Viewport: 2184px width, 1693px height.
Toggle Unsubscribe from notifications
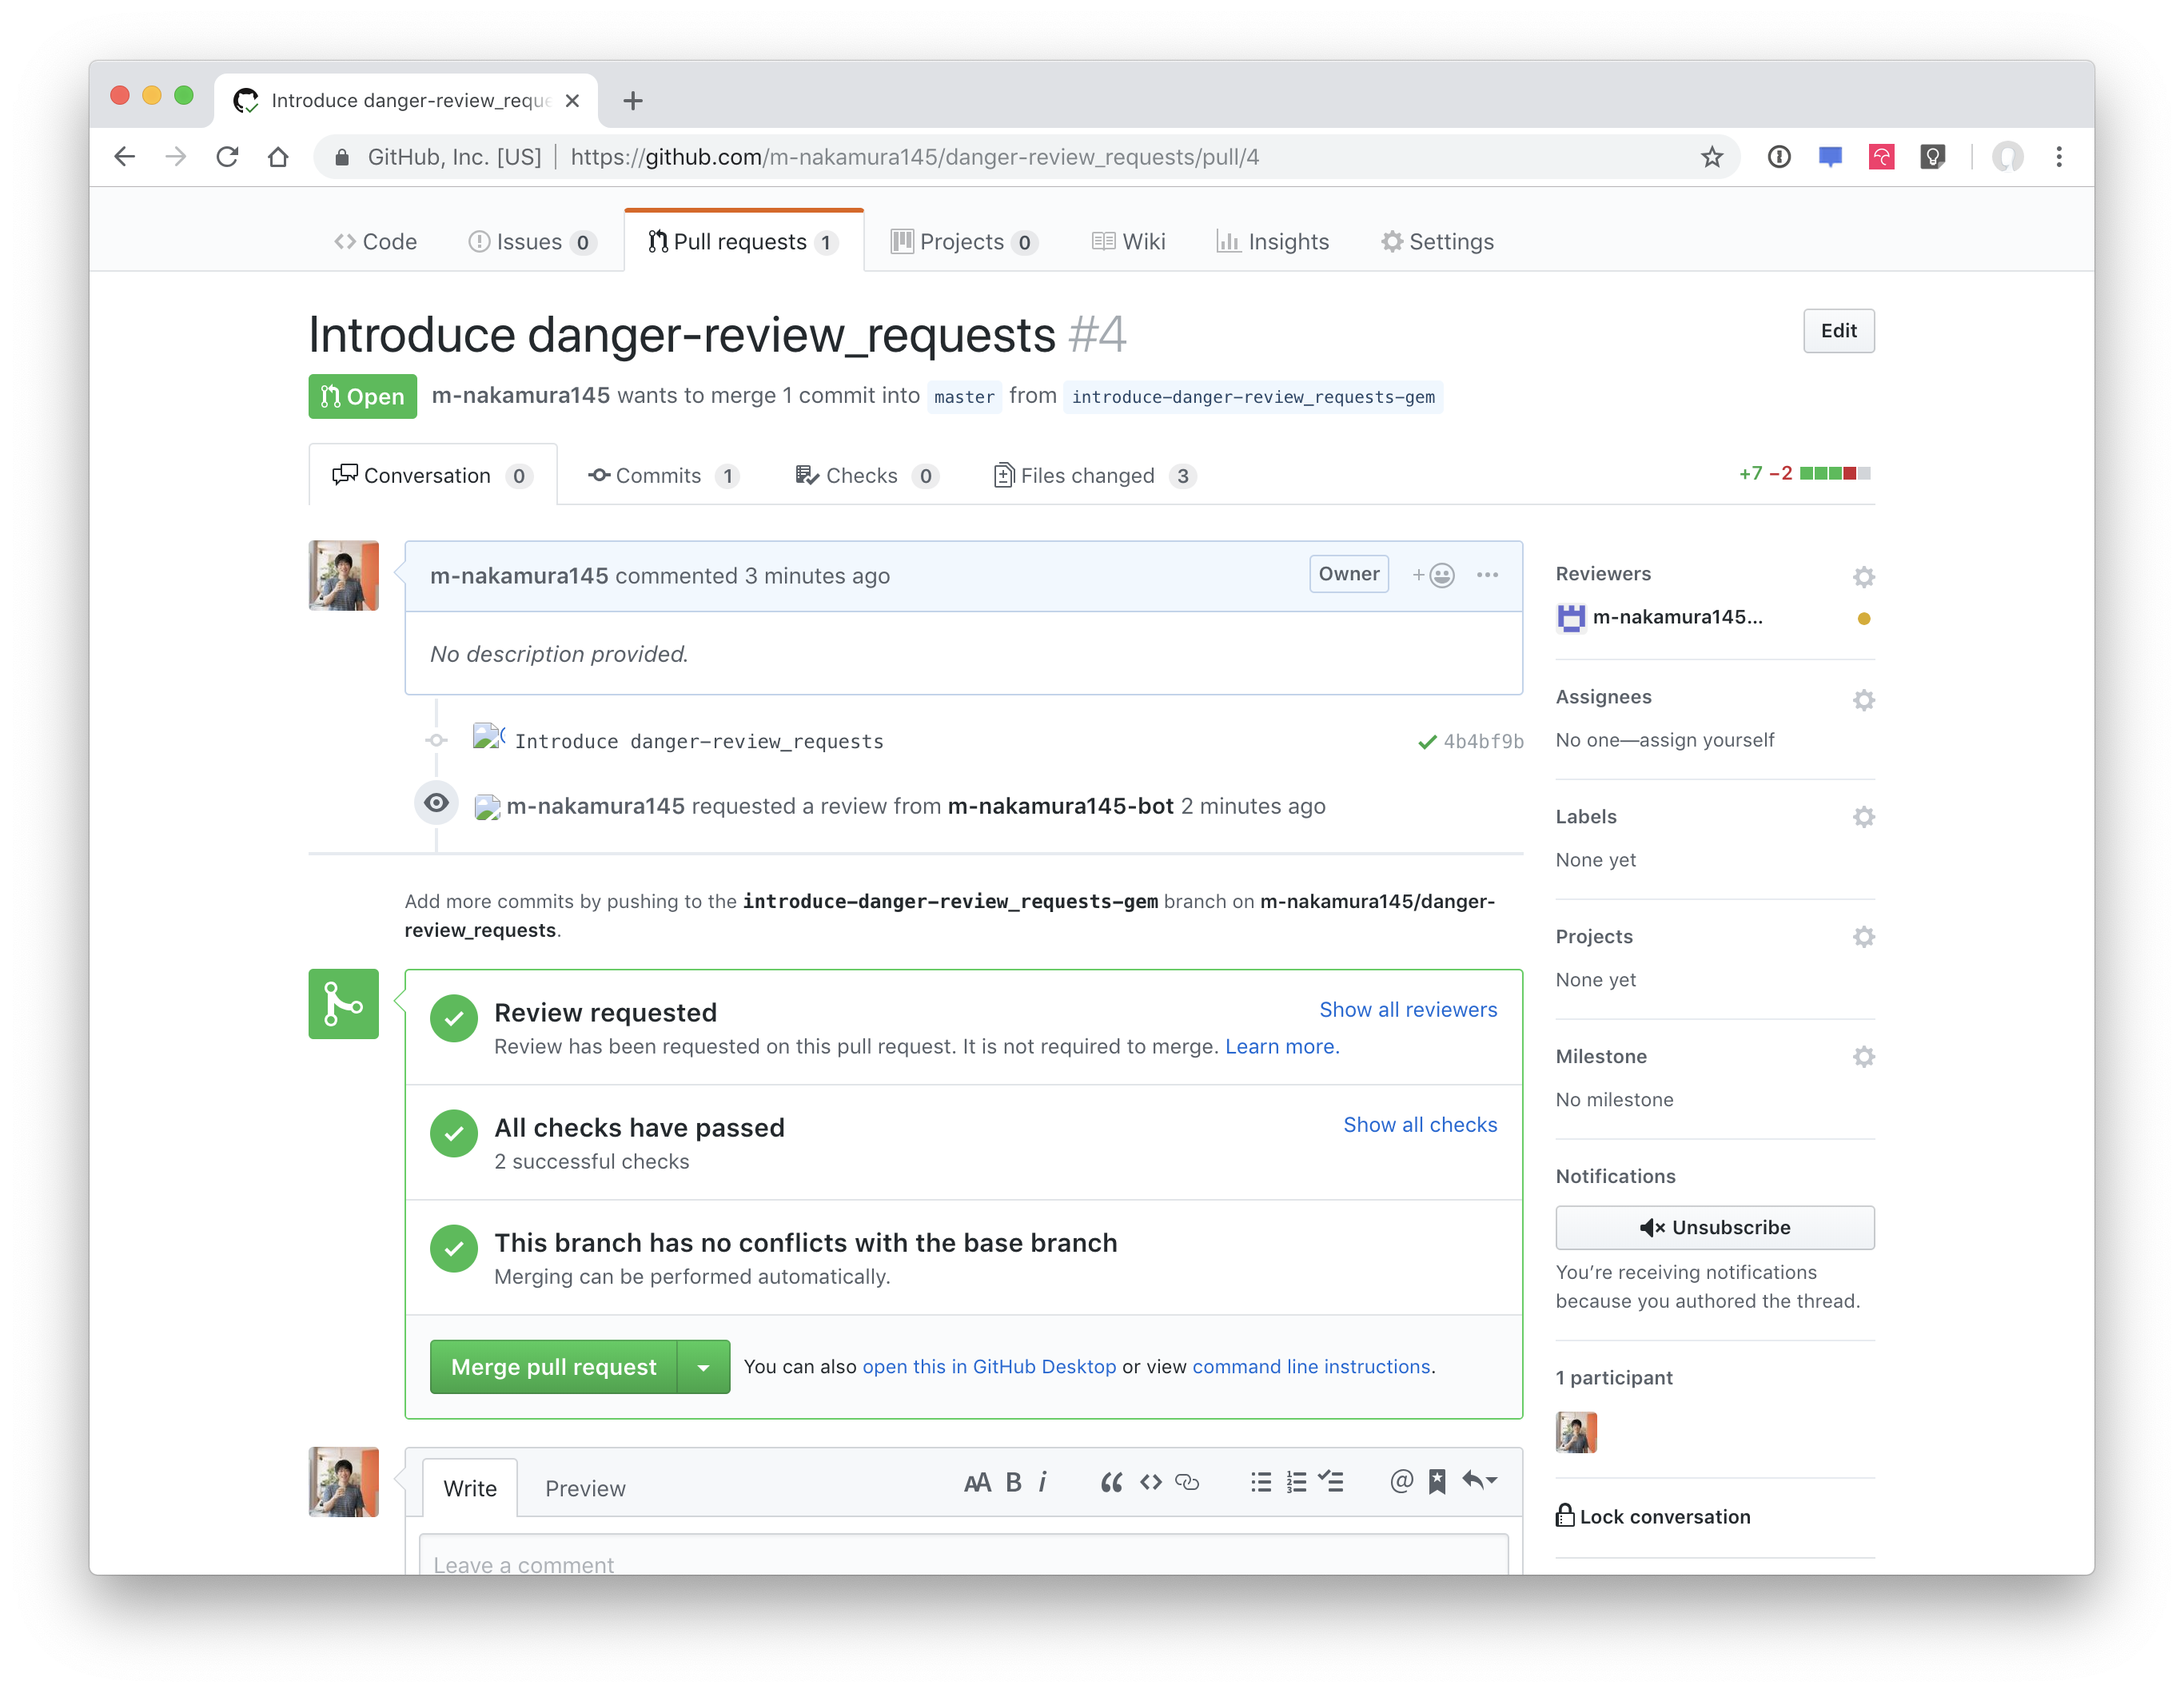point(1714,1227)
